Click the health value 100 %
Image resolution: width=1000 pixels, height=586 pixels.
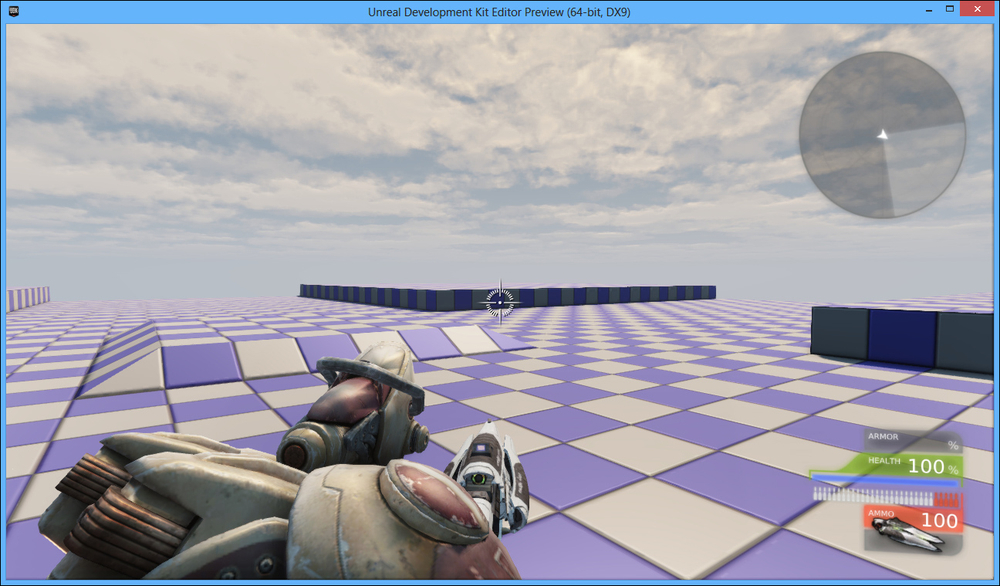point(933,467)
